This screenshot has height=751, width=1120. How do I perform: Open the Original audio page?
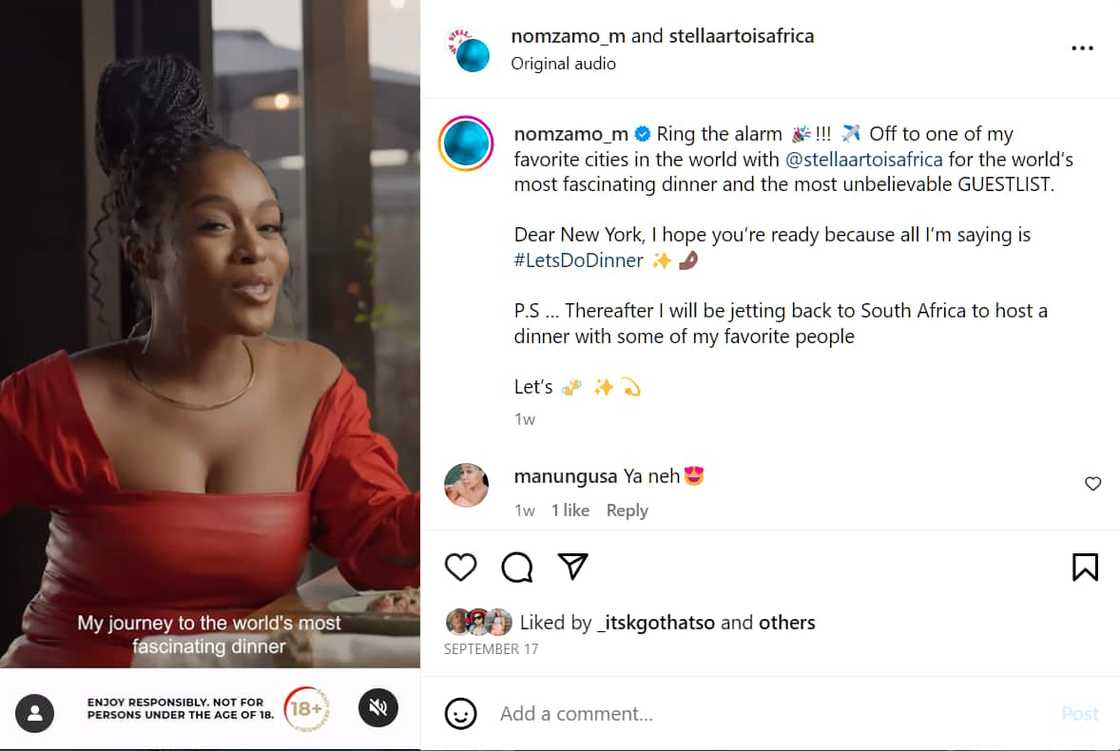tap(563, 64)
